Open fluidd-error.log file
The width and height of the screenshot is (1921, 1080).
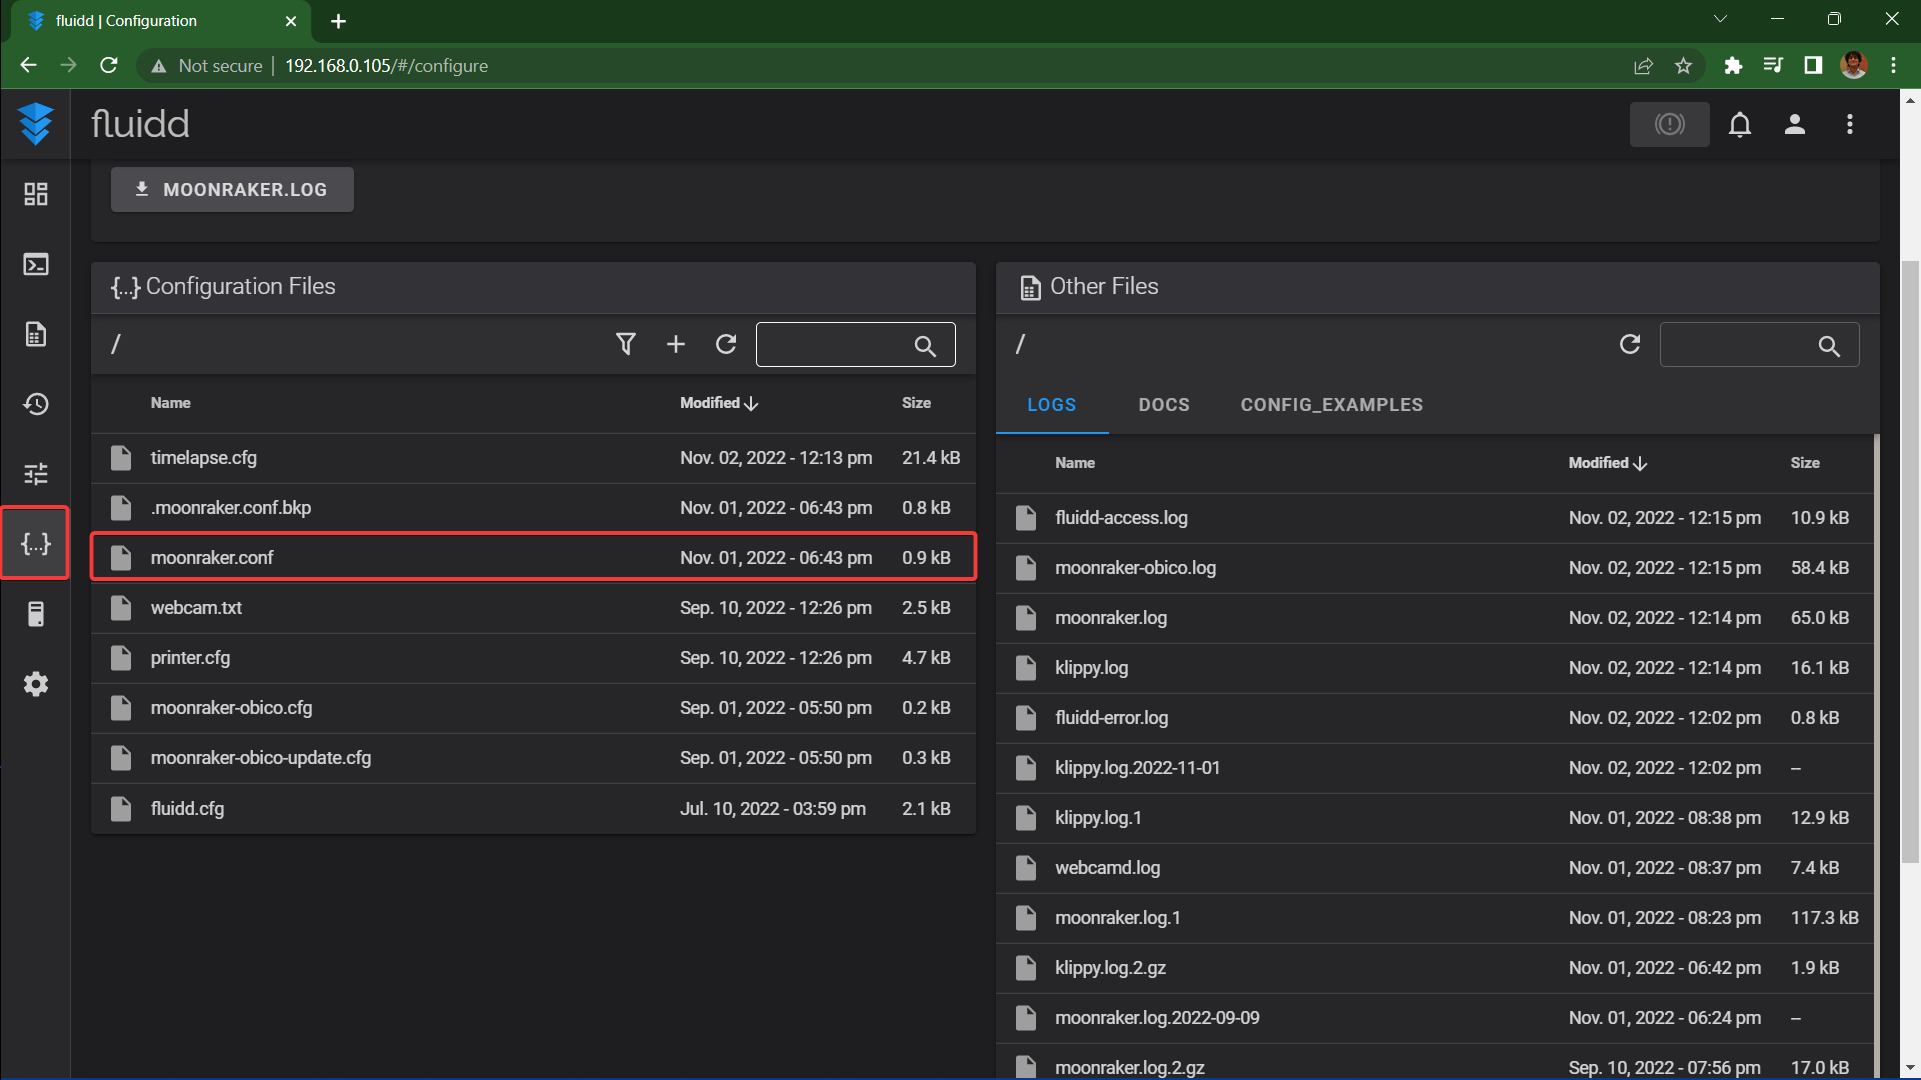point(1435,718)
